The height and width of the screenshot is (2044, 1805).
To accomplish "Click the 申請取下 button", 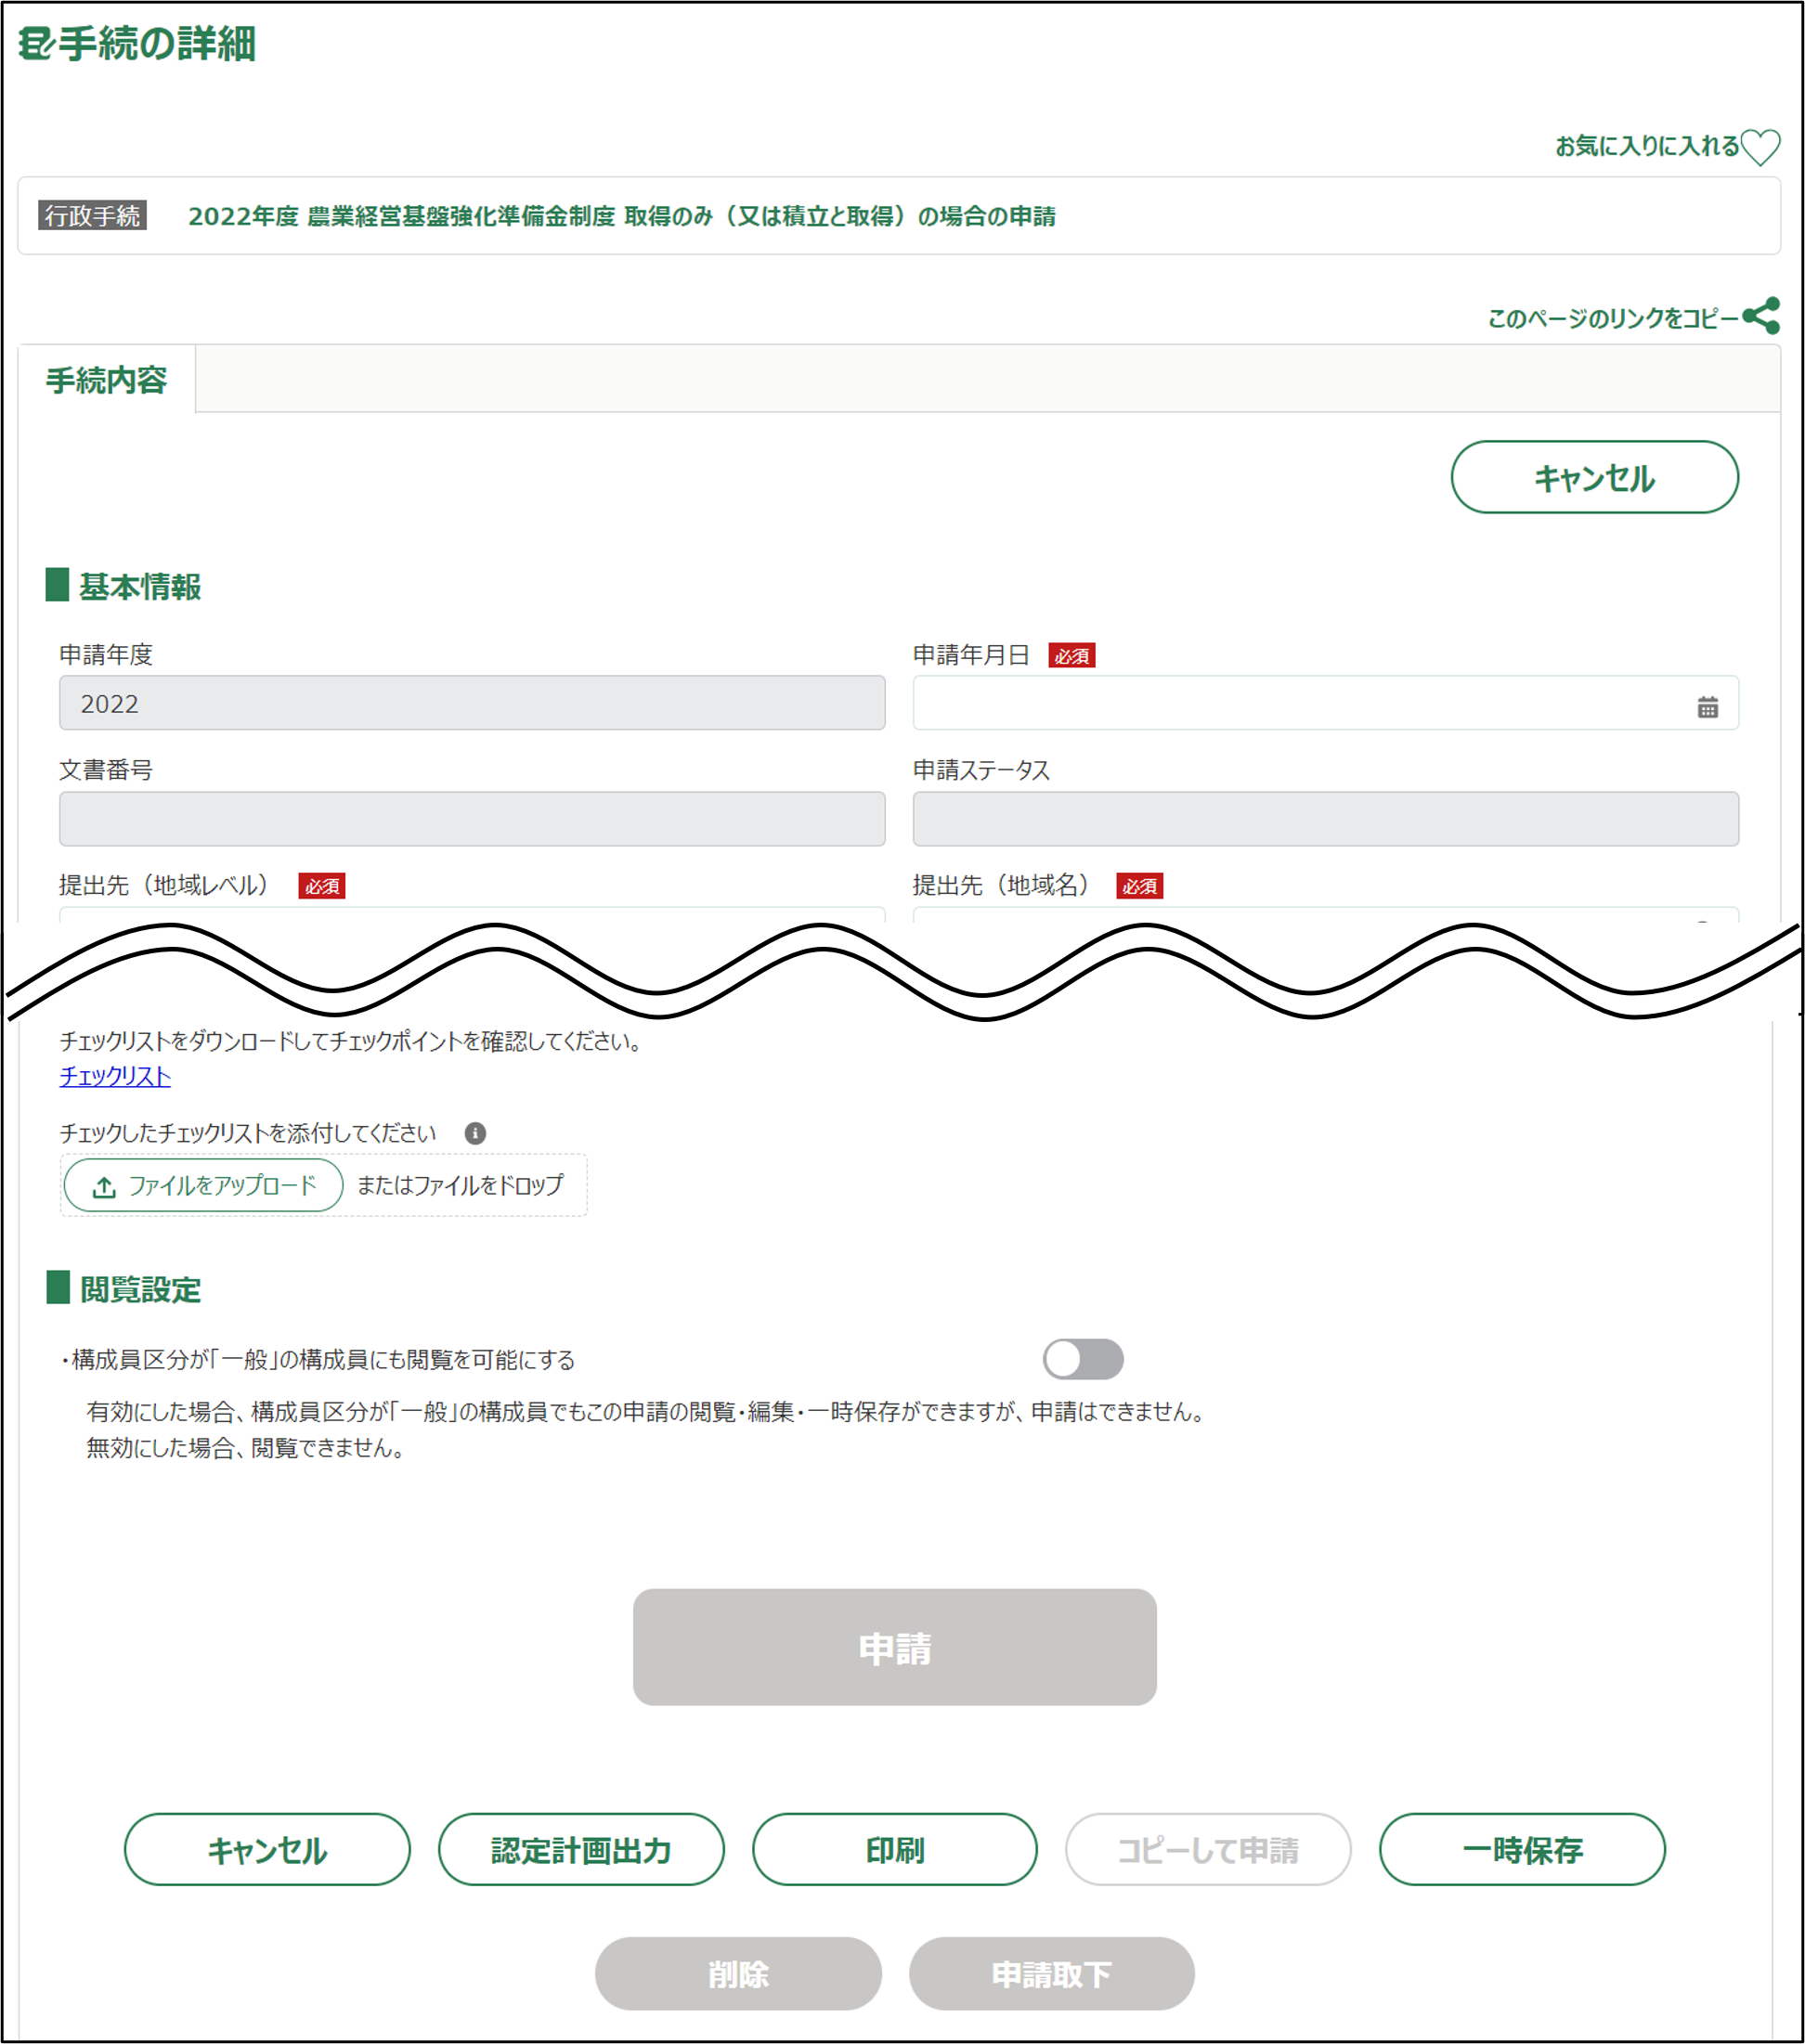I will (1051, 1974).
